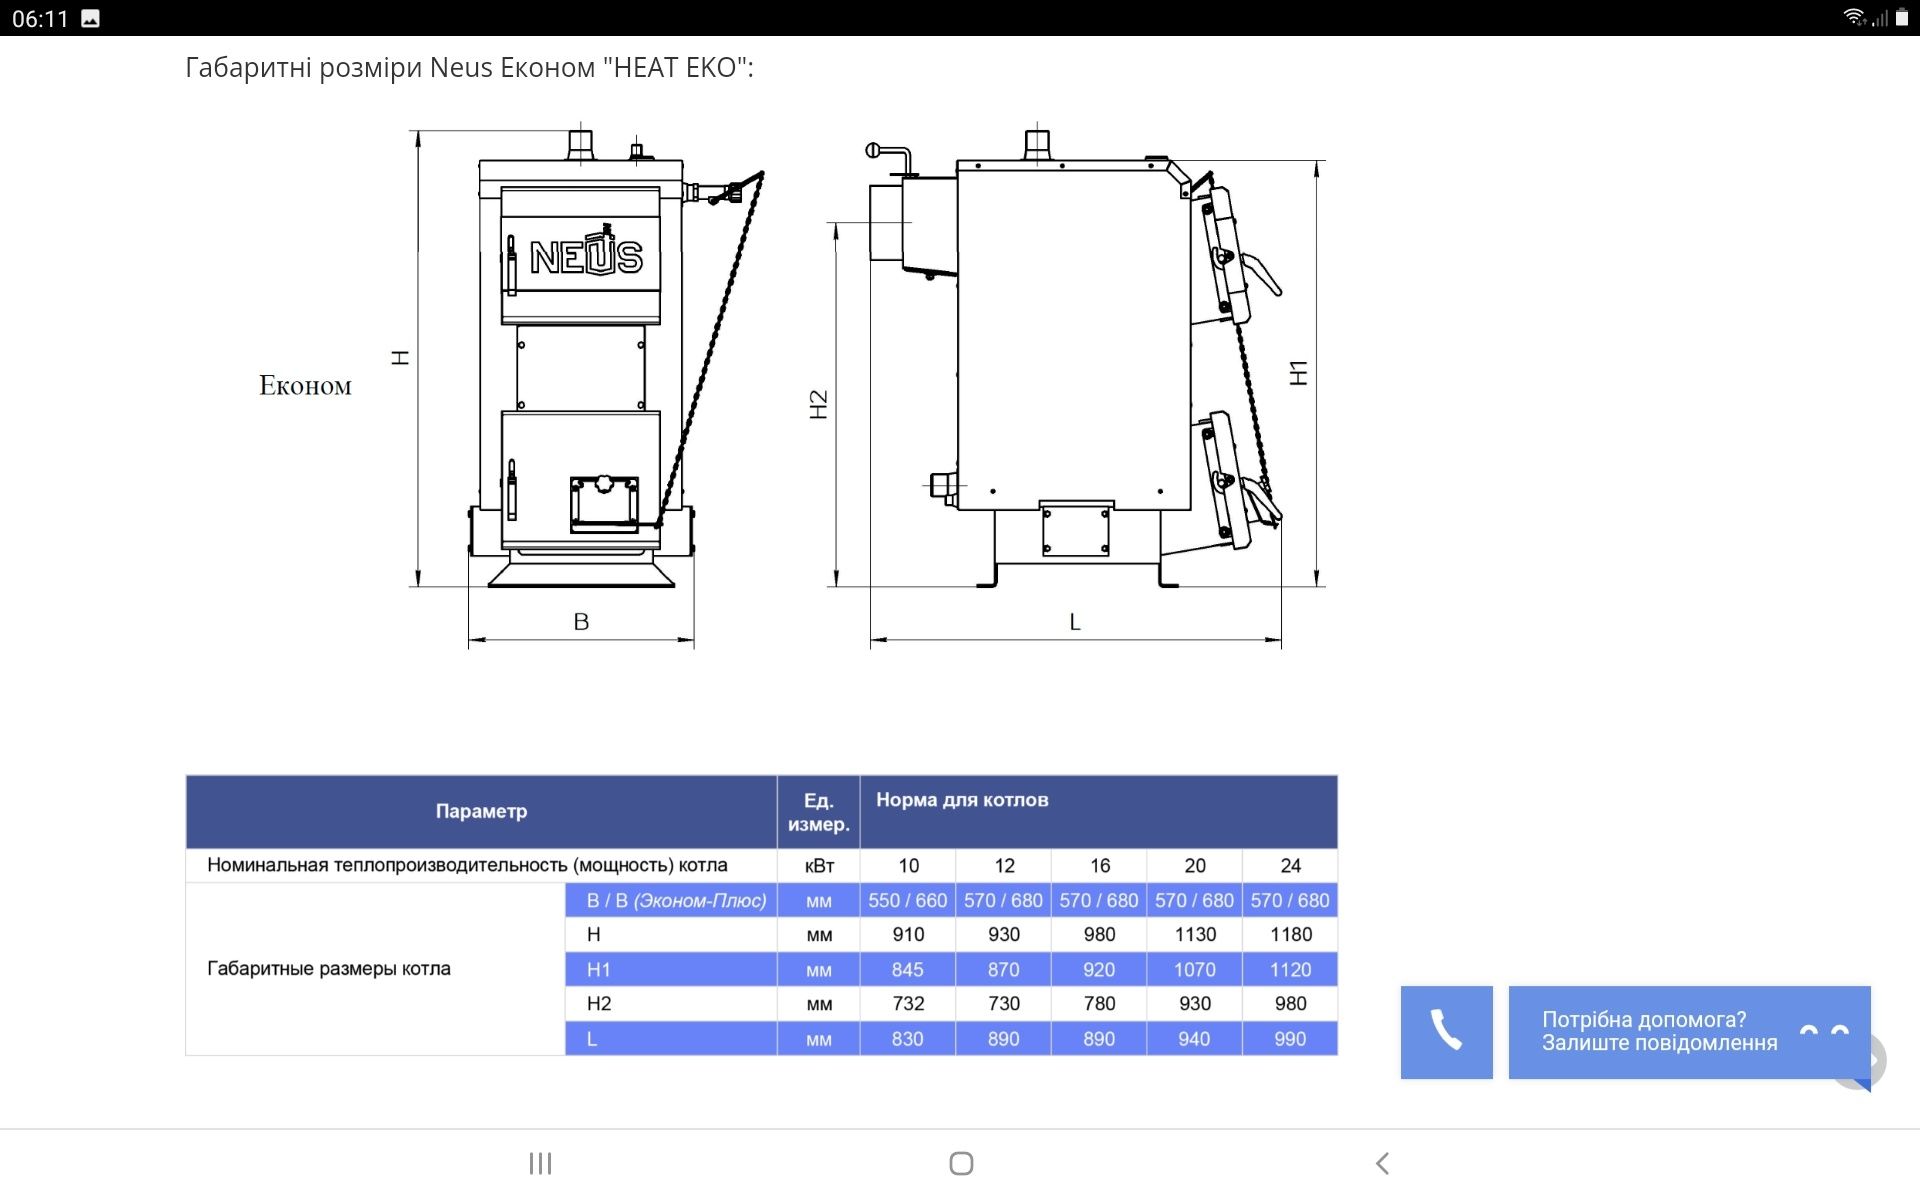The image size is (1920, 1200).
Task: Tap the L value 940 cell
Action: click(x=1195, y=1038)
